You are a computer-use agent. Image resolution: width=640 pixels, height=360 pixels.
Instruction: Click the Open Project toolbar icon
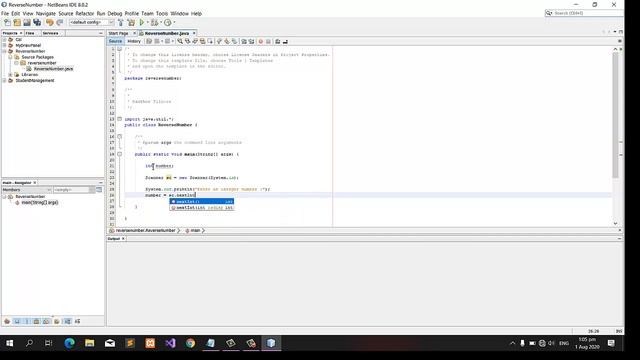(x=27, y=22)
